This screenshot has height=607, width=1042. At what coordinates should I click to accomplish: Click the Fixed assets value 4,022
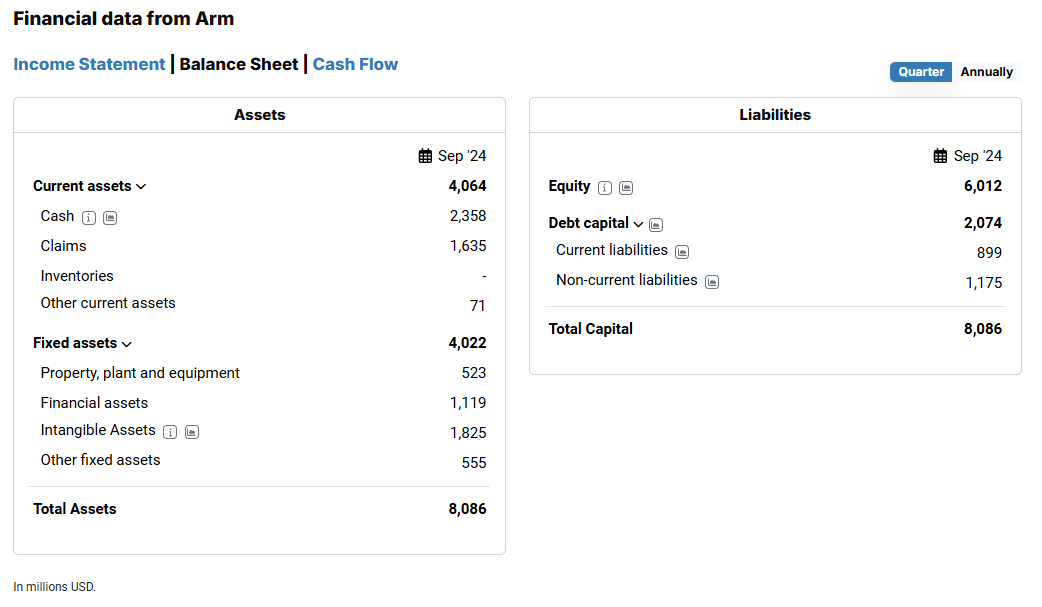(x=467, y=343)
